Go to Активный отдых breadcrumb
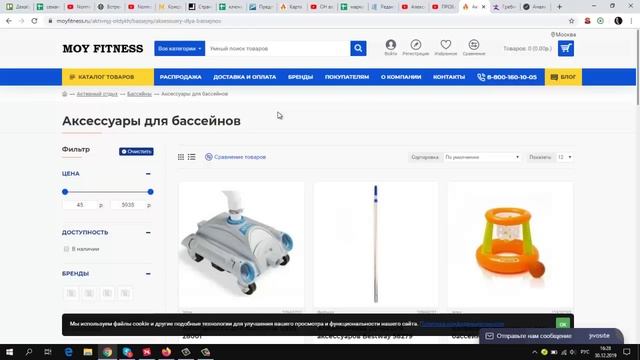Screen dimensions: 640x360 click(x=97, y=94)
